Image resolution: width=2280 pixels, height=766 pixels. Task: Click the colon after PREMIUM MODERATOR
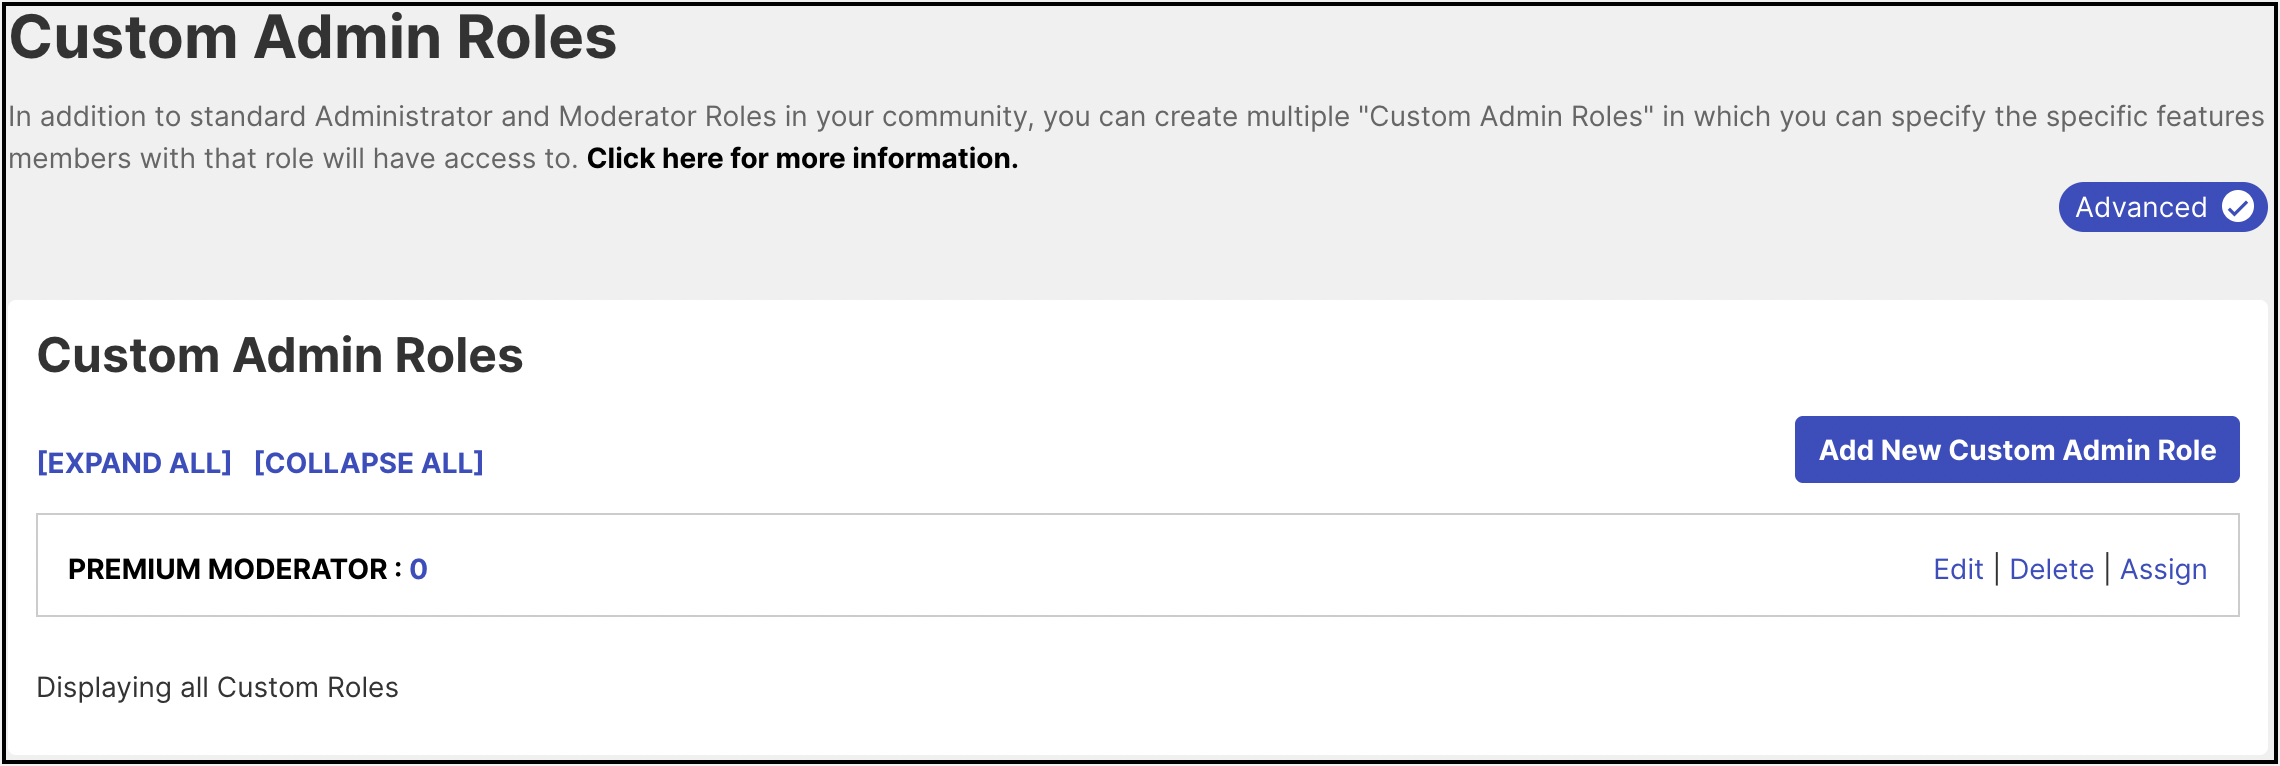[x=398, y=570]
